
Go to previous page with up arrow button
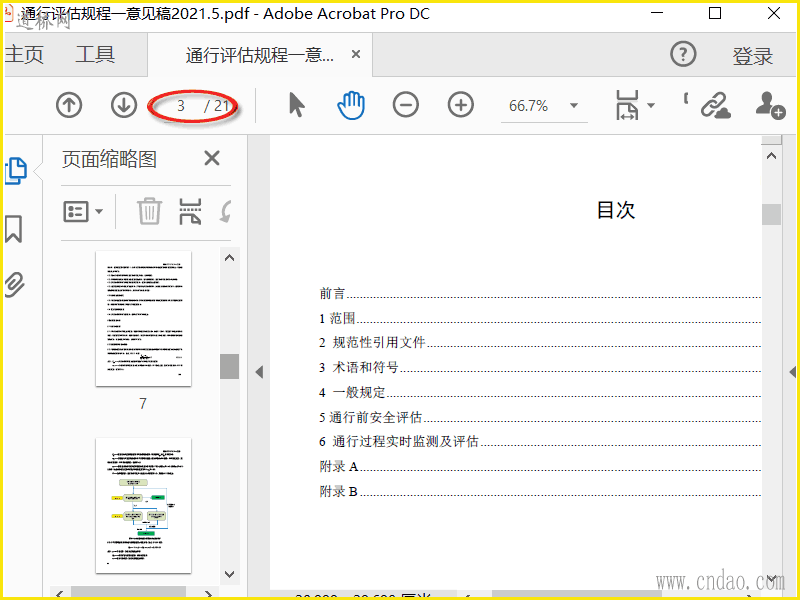tap(69, 105)
